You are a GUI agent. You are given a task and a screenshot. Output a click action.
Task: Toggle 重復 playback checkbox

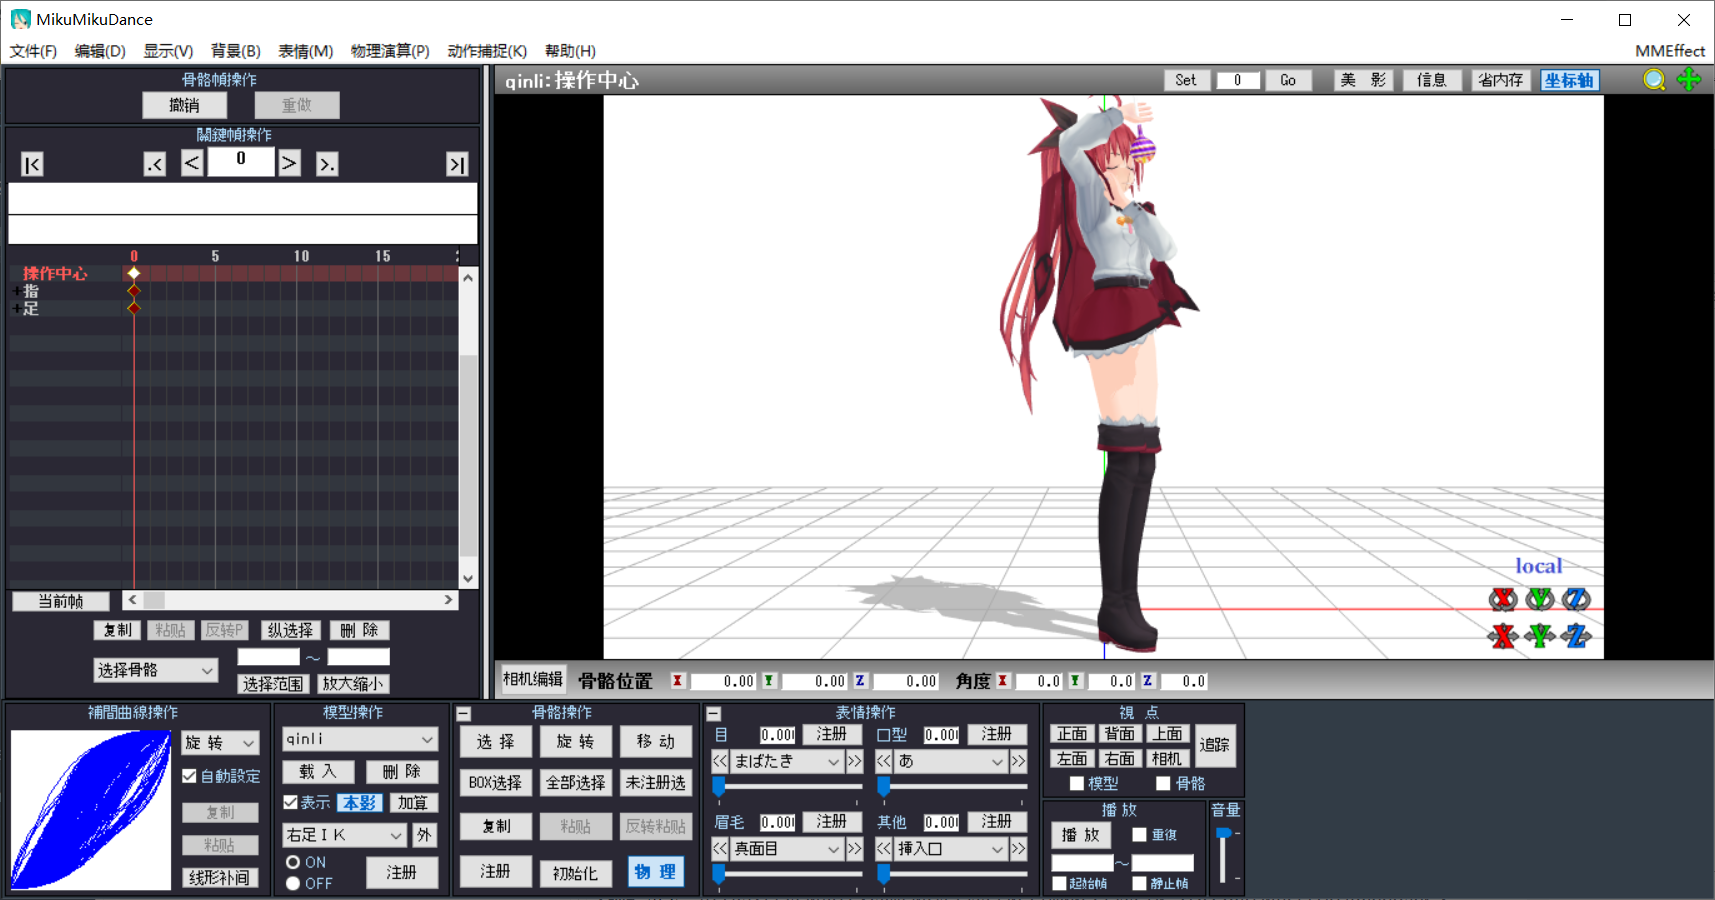pyautogui.click(x=1139, y=834)
